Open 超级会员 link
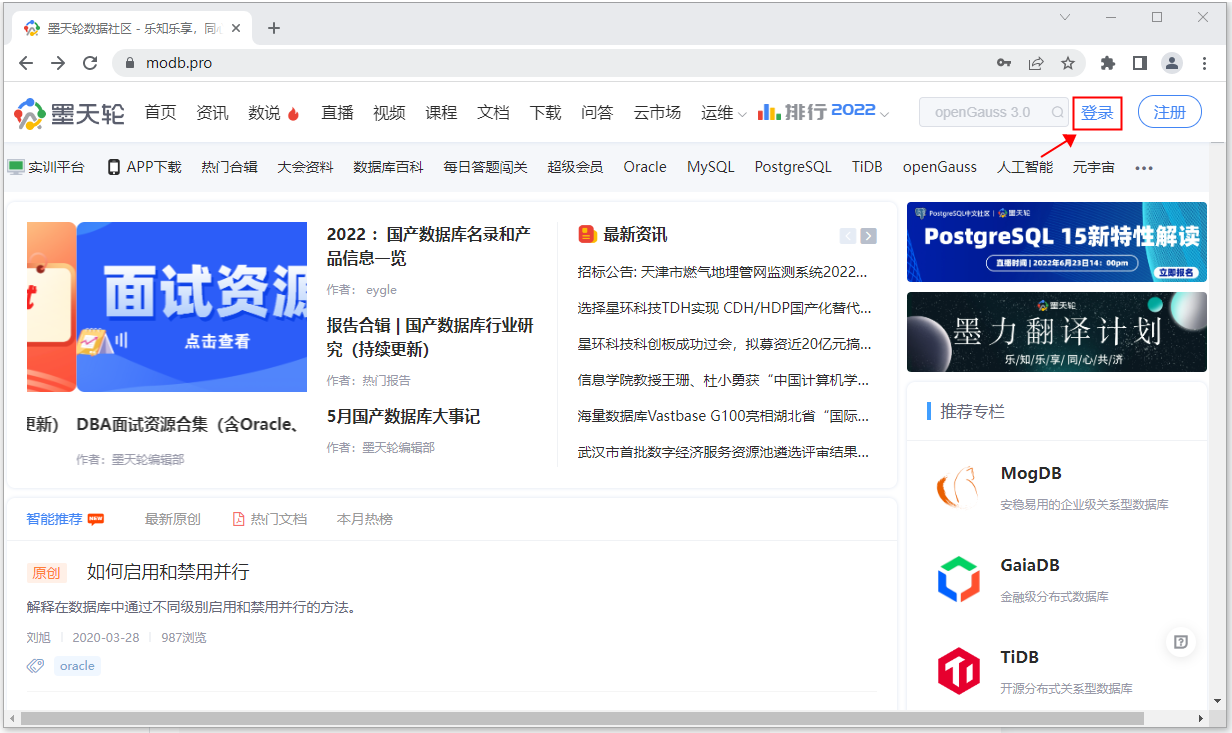The width and height of the screenshot is (1232, 733). pos(575,167)
